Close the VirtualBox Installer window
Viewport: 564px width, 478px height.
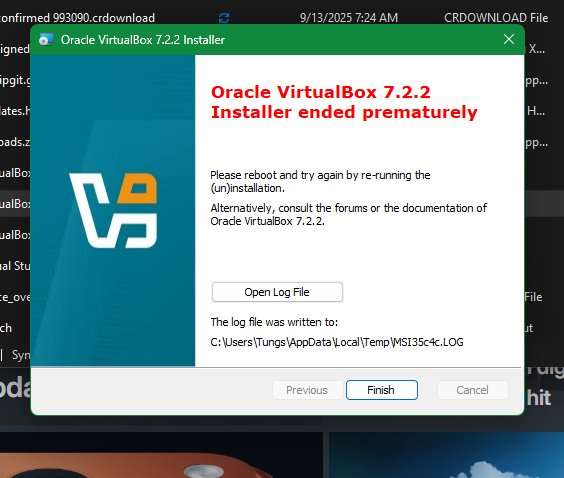[509, 39]
